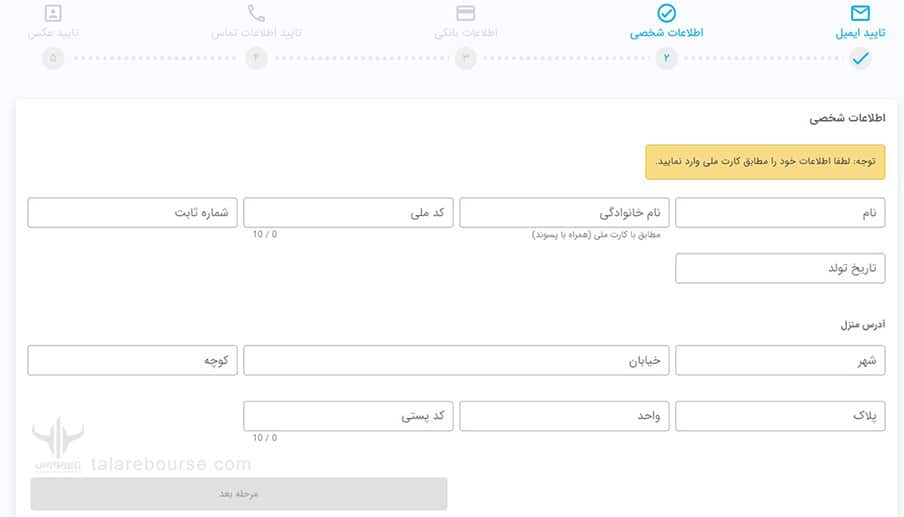
Task: Open the اطلاعات بانکی step label
Action: 466,33
